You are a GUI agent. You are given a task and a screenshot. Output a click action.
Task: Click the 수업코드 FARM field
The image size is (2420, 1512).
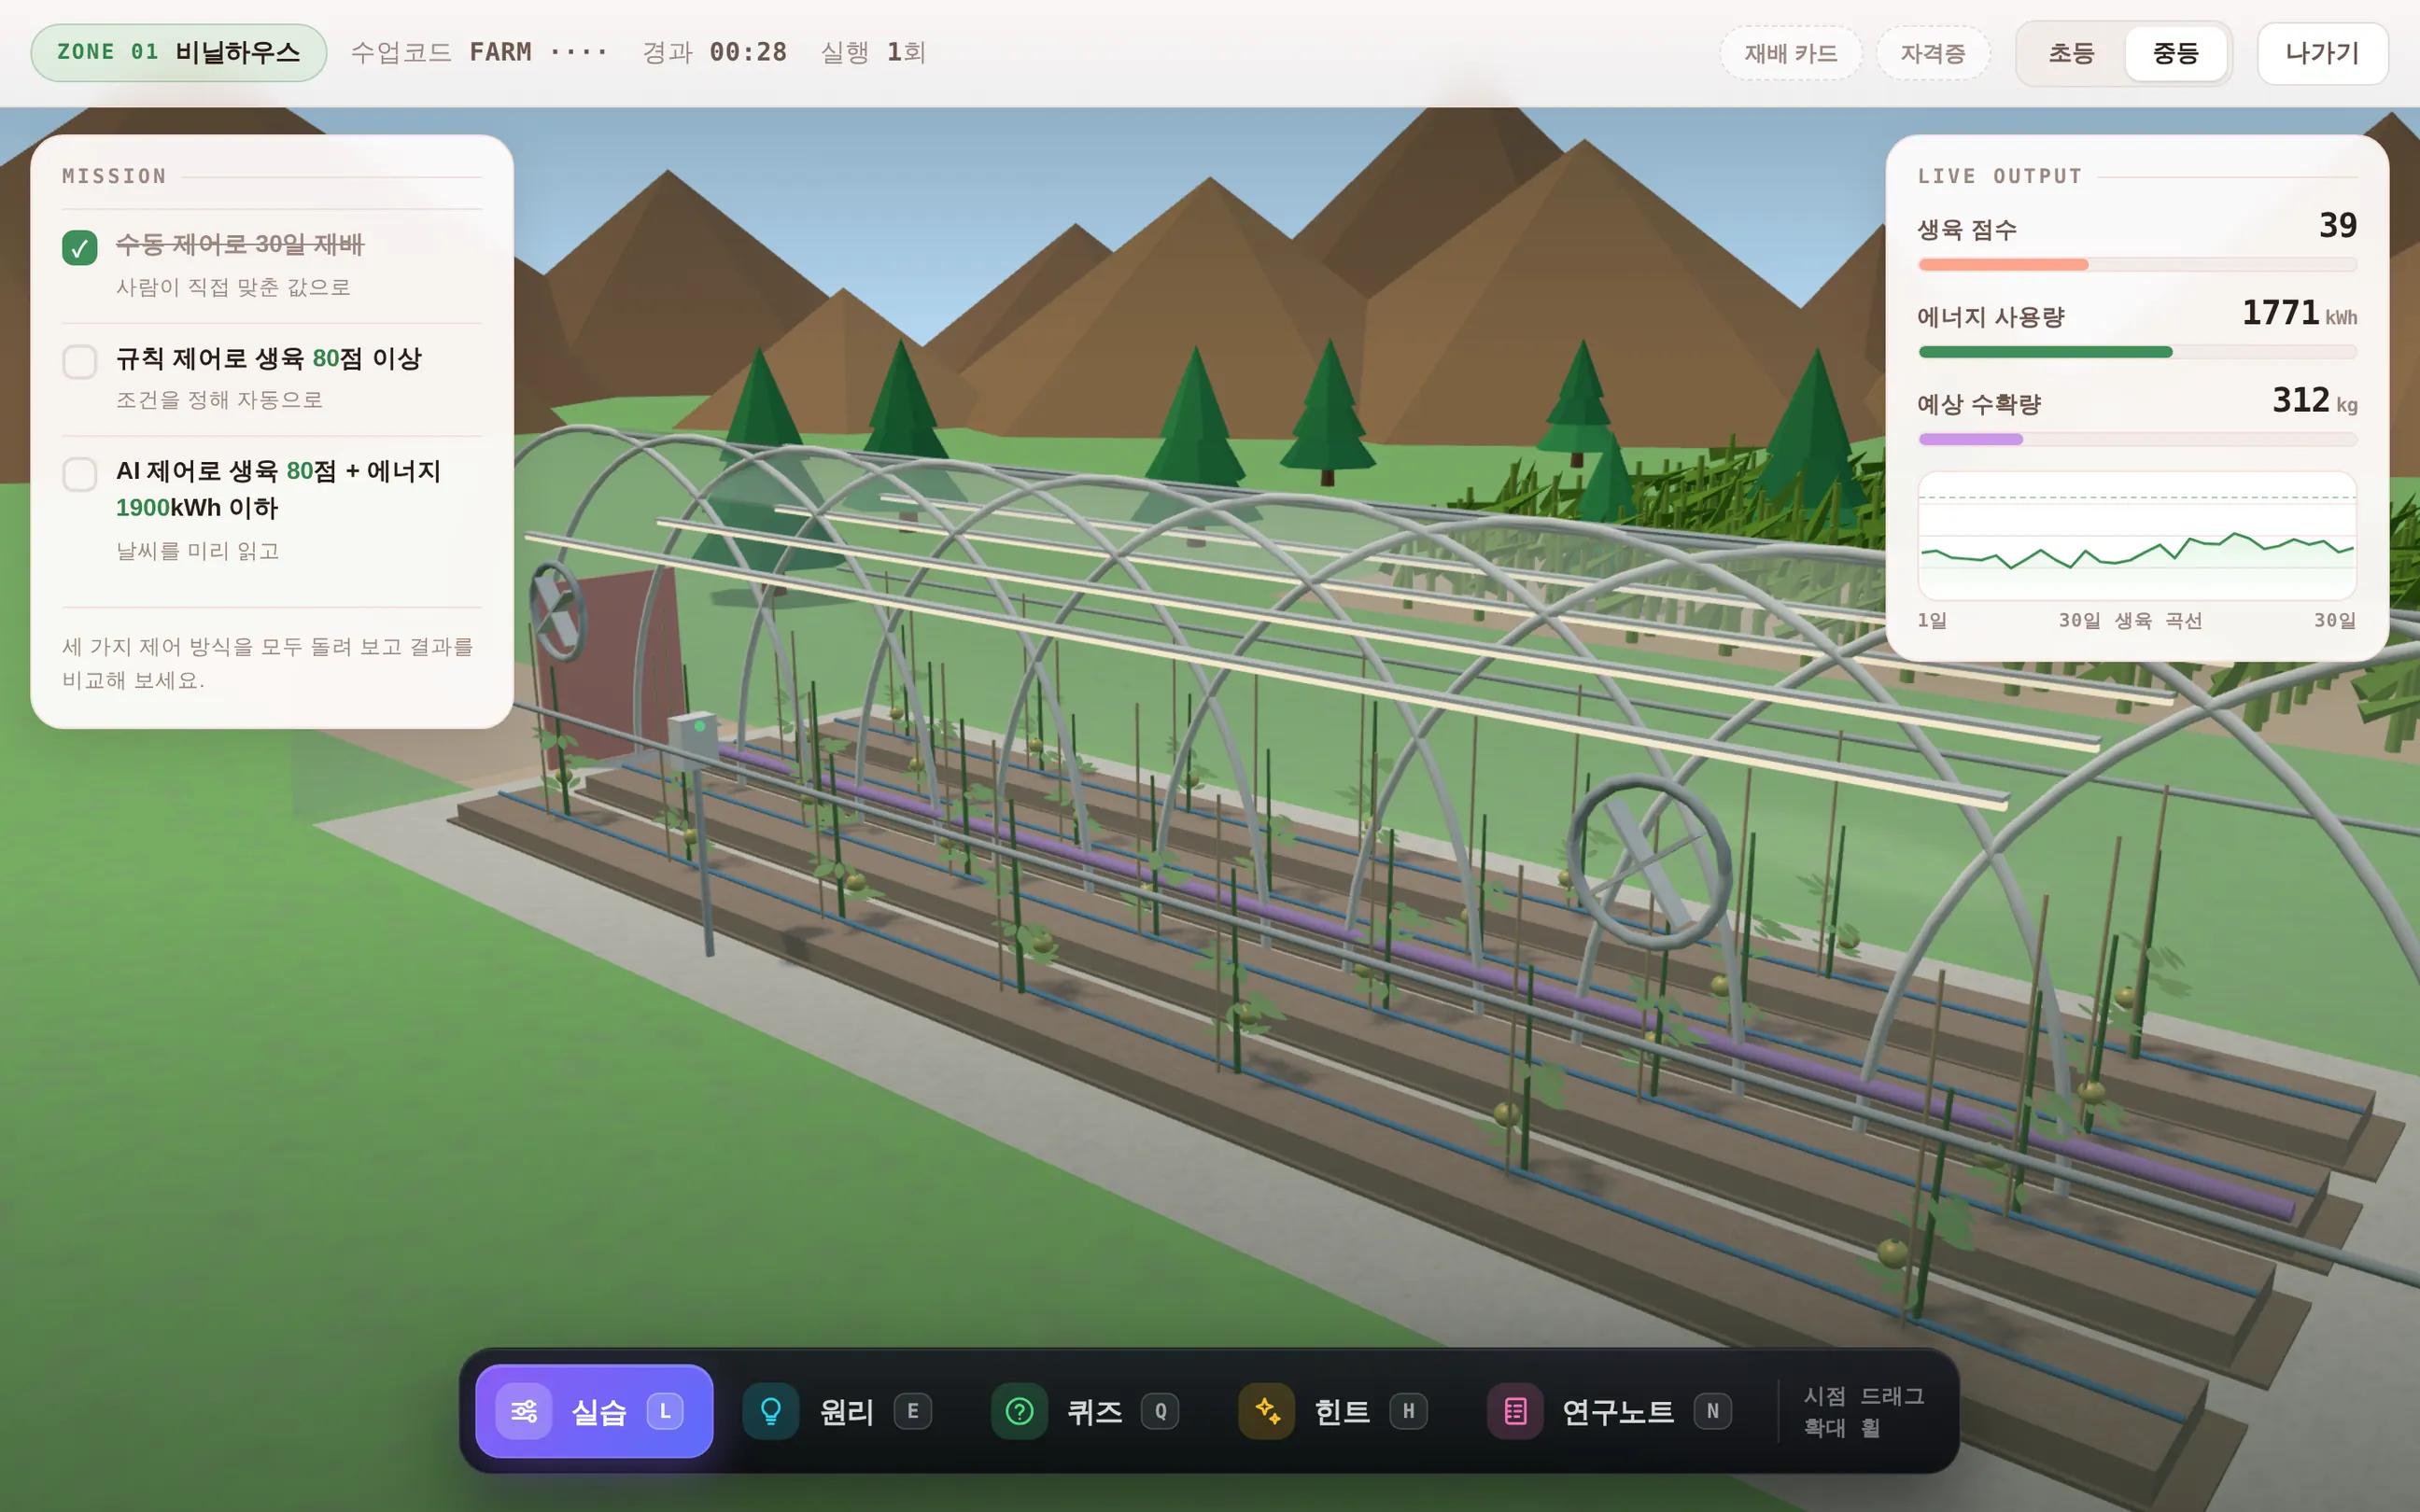pyautogui.click(x=479, y=52)
